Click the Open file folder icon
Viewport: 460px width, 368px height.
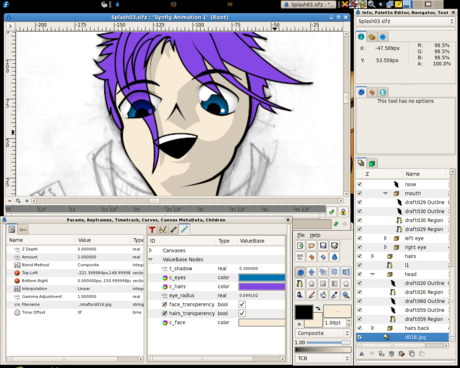click(312, 246)
